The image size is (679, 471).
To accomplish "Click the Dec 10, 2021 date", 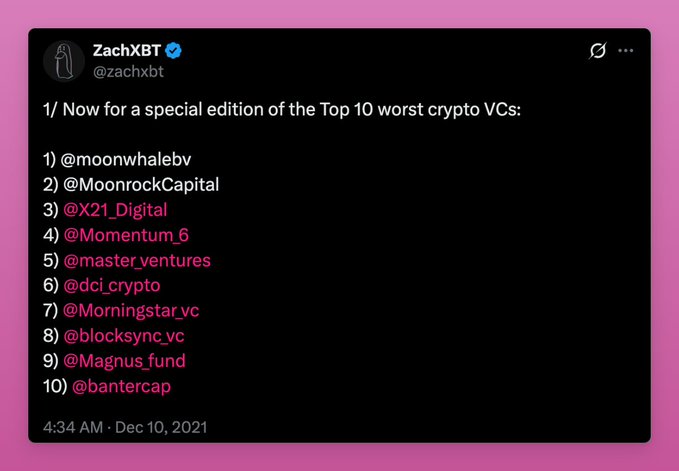I will (x=161, y=427).
